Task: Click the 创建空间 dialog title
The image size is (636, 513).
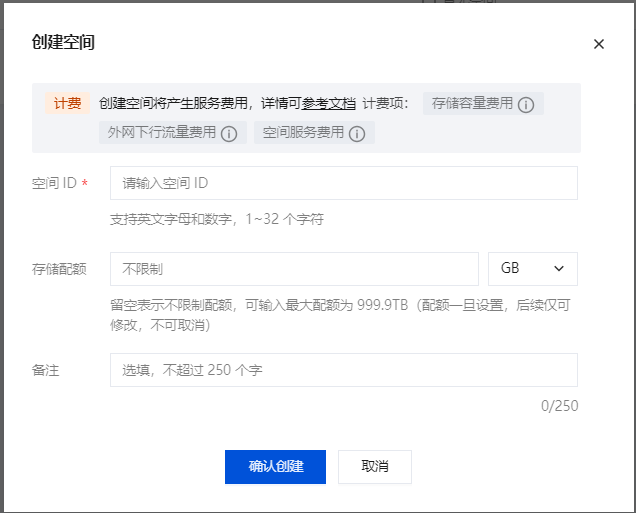Action: 63,42
